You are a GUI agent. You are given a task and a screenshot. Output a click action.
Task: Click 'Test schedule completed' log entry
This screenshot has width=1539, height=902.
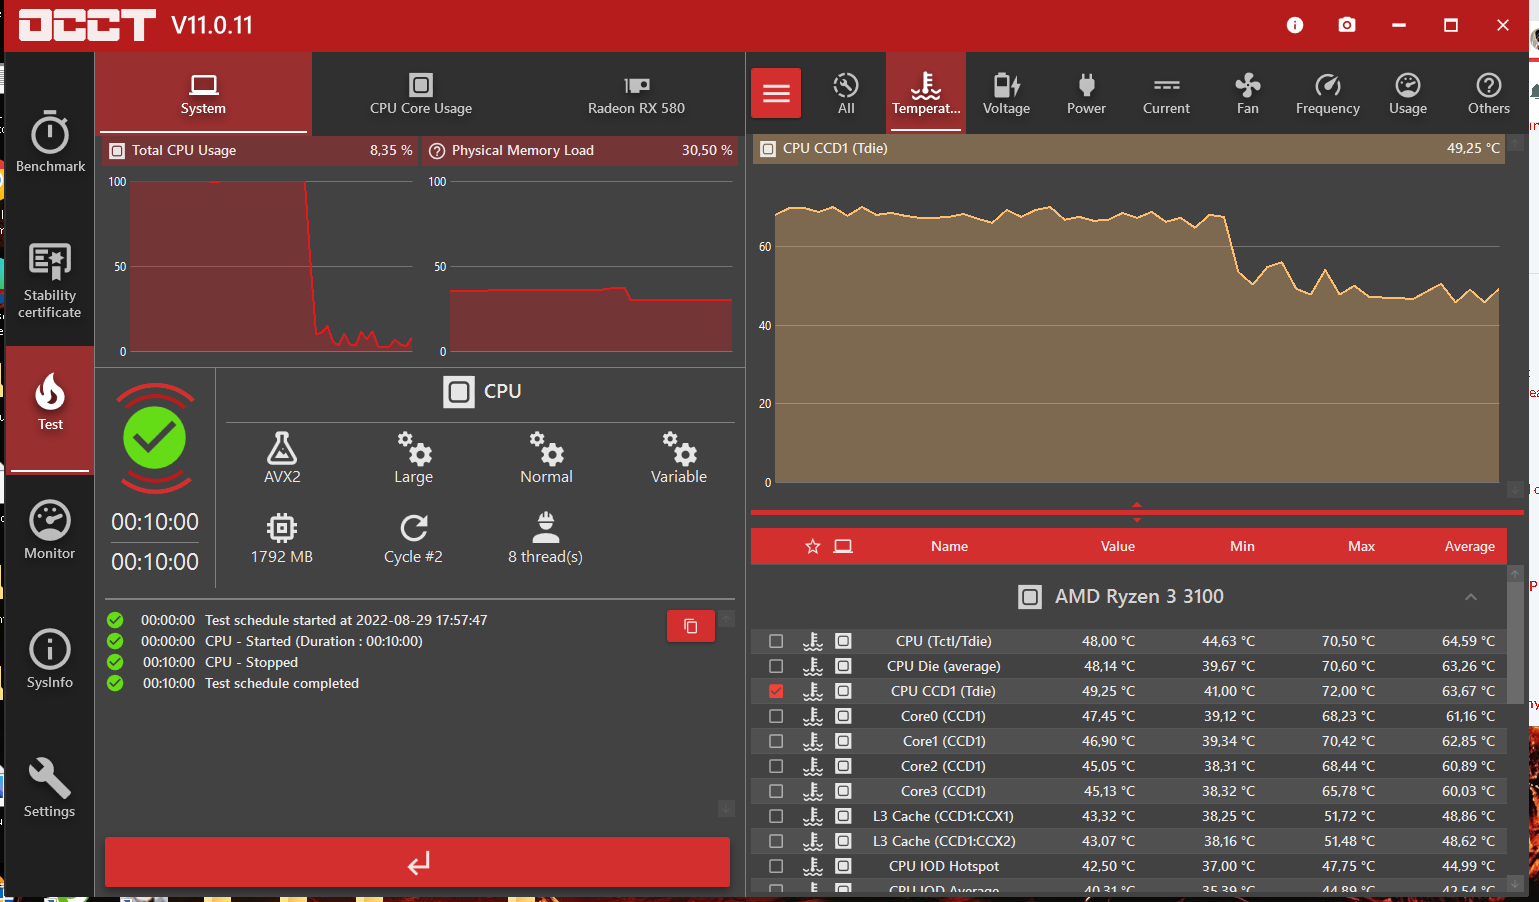282,683
